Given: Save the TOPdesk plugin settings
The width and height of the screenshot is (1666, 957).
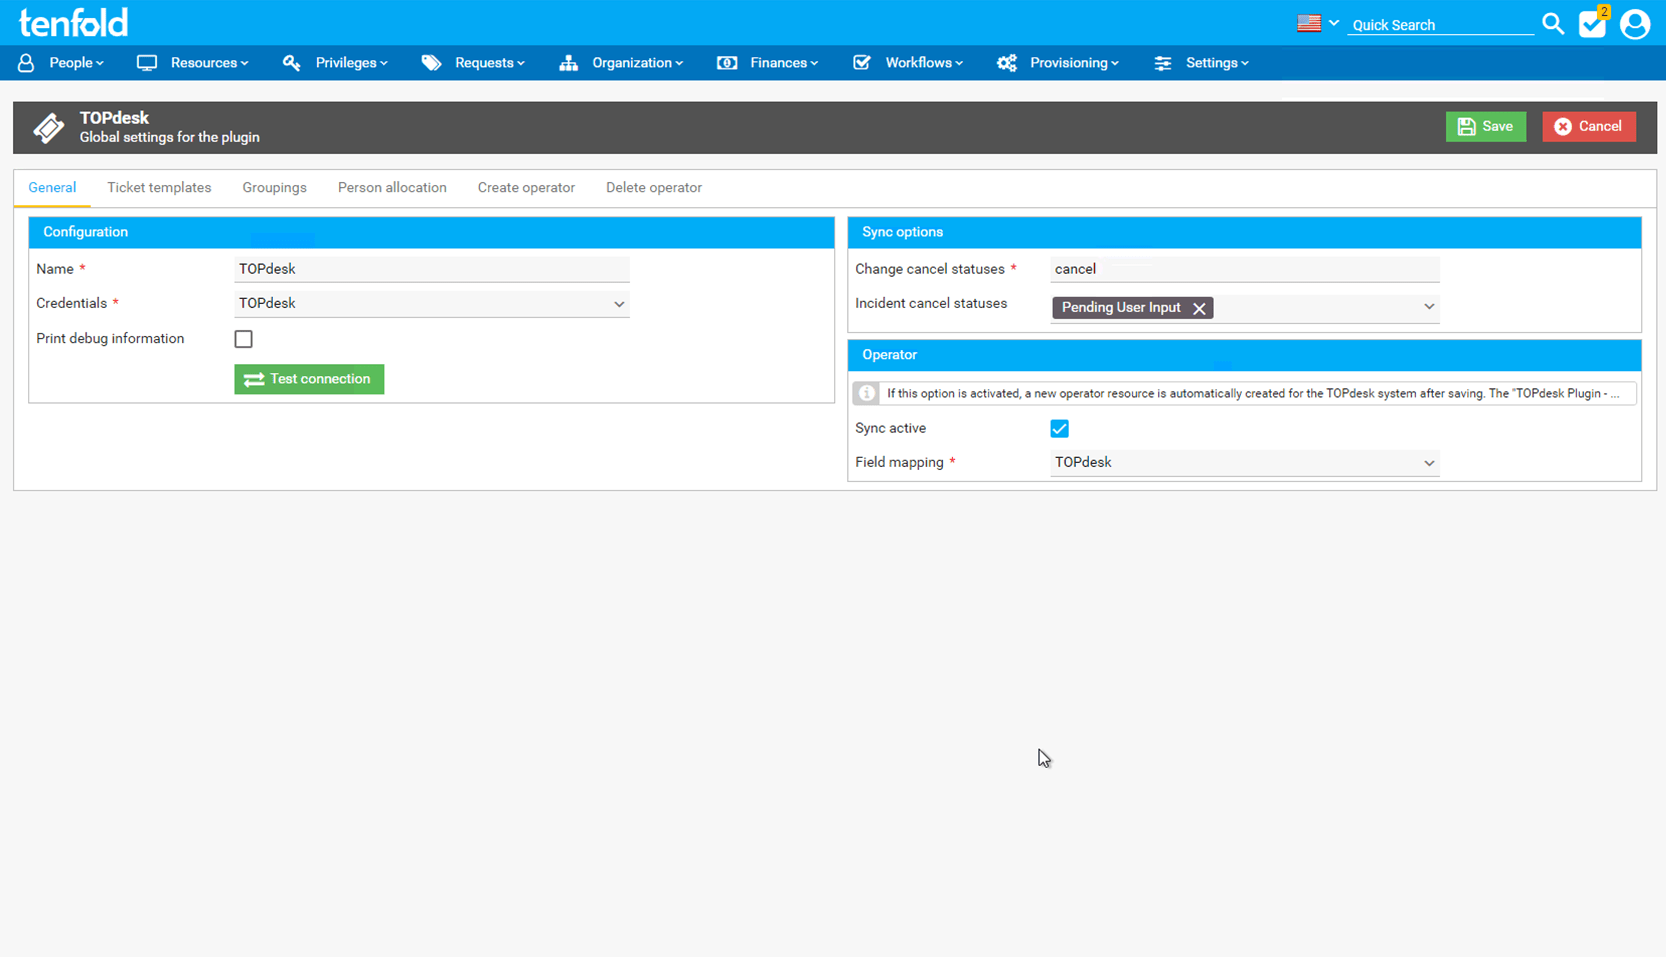Looking at the screenshot, I should pos(1486,126).
